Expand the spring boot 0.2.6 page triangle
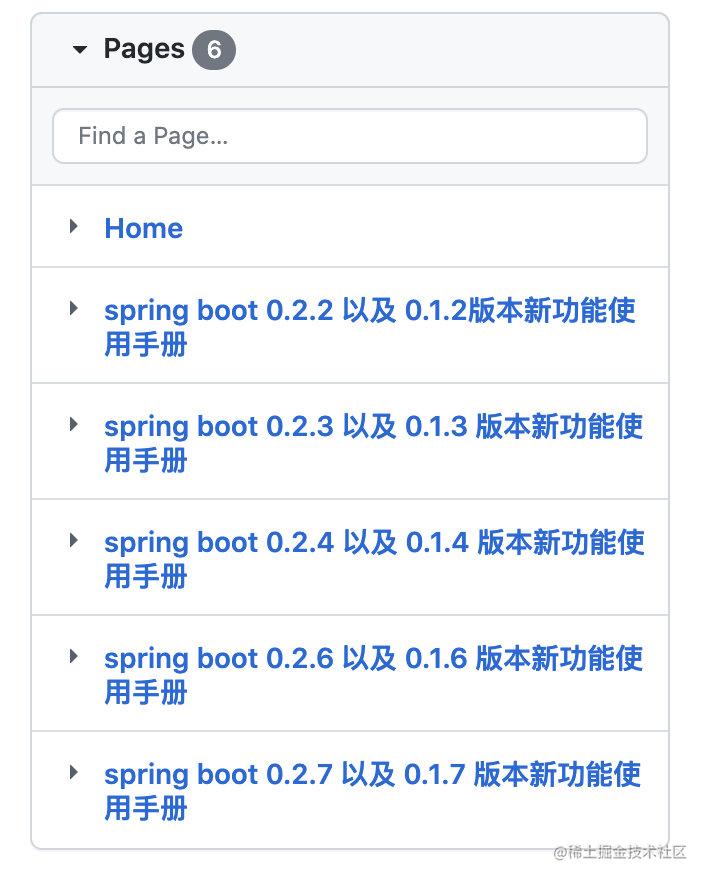This screenshot has width=710, height=884. pos(73,656)
